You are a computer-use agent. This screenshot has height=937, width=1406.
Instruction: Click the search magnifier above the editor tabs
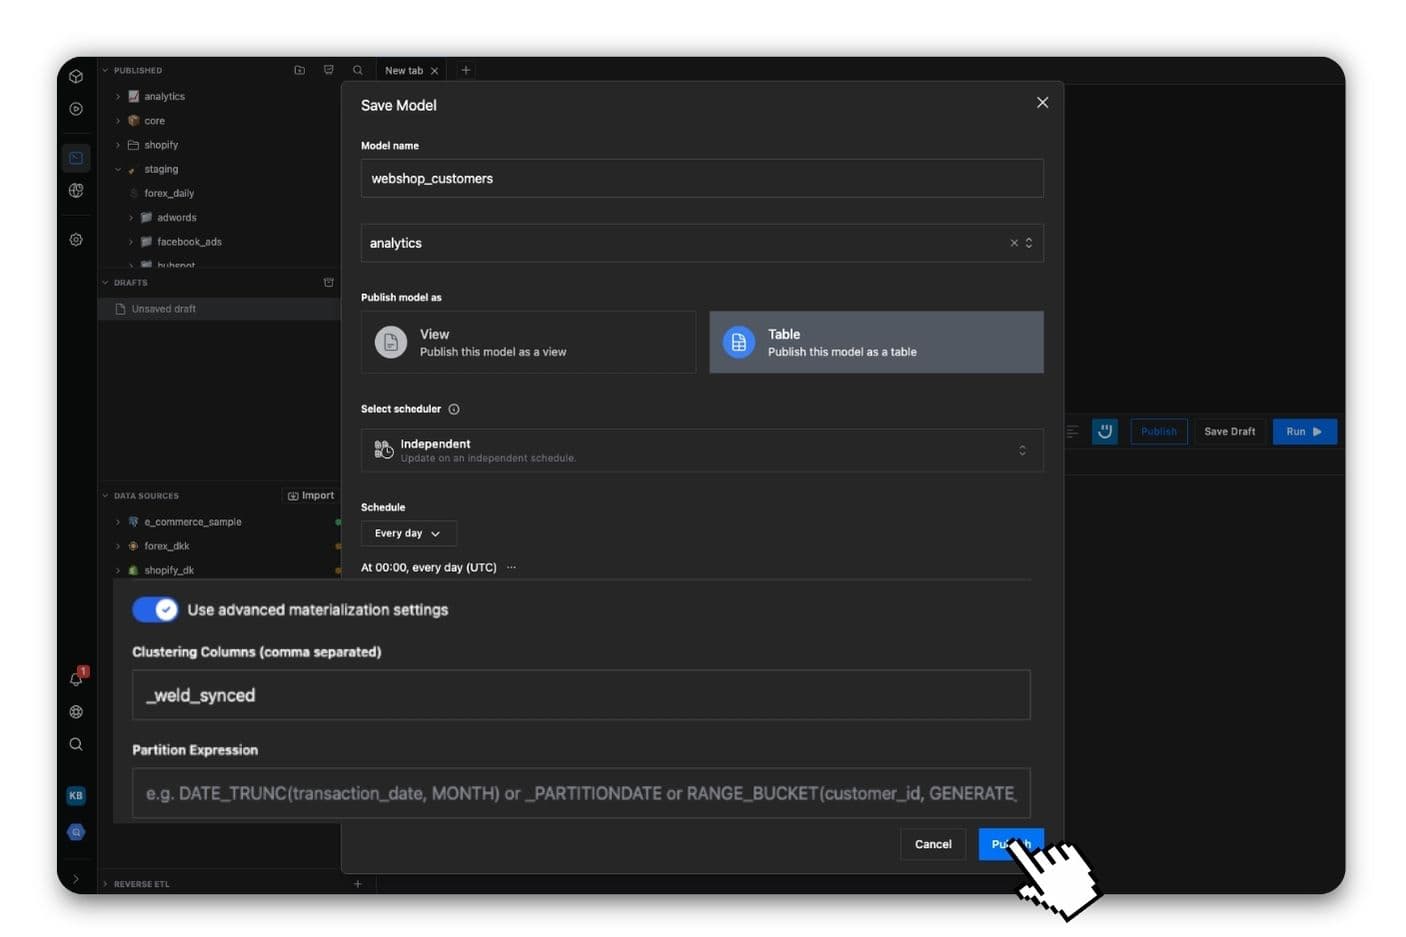(358, 70)
